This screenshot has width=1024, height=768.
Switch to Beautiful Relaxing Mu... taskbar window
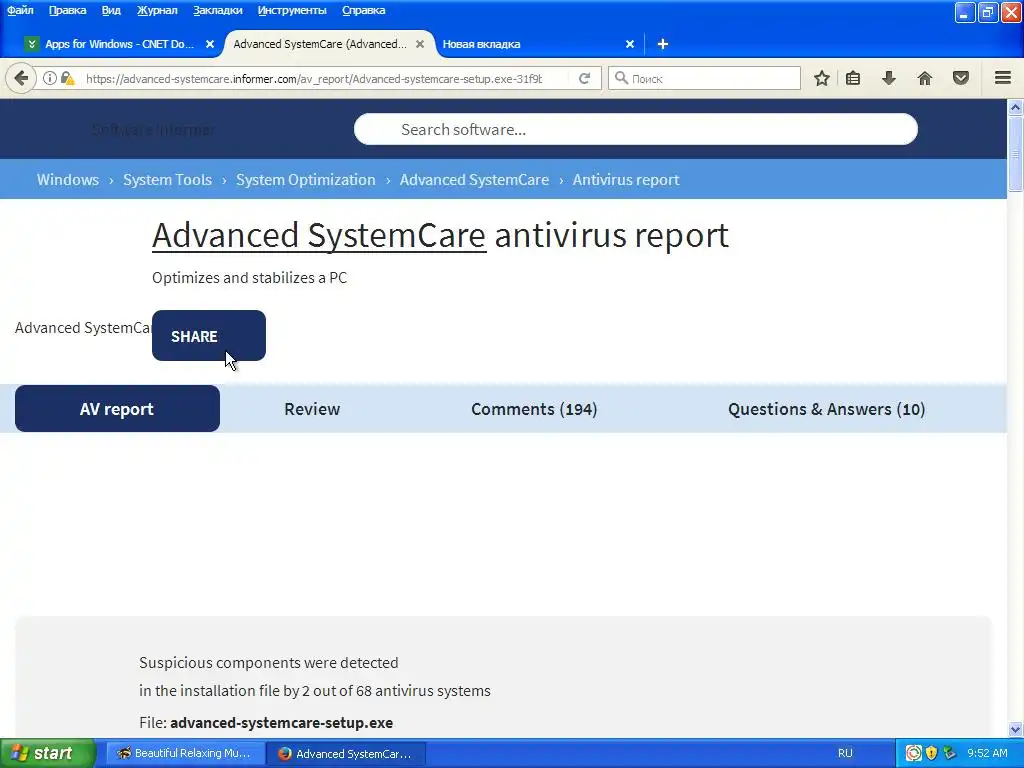184,753
